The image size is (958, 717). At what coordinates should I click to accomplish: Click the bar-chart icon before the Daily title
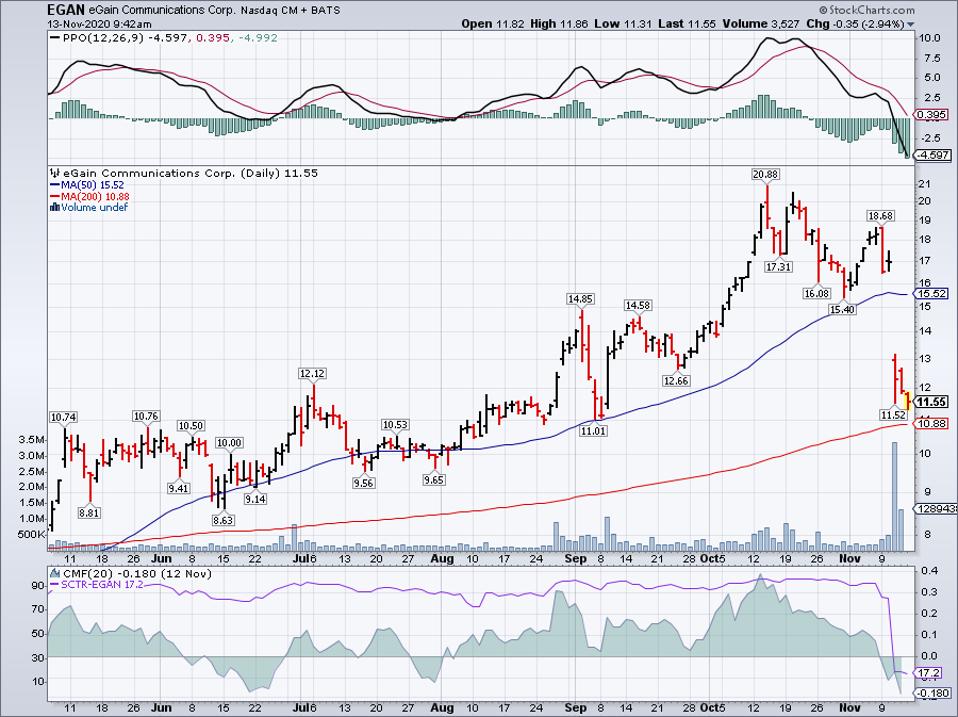(54, 173)
